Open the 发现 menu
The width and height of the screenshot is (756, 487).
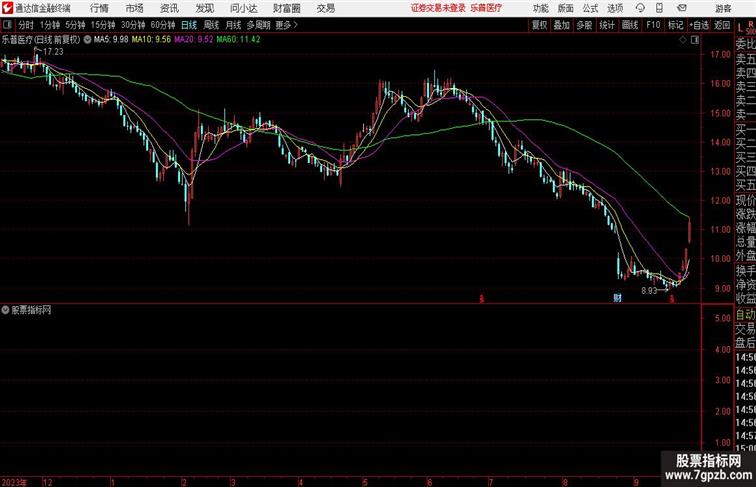click(204, 8)
